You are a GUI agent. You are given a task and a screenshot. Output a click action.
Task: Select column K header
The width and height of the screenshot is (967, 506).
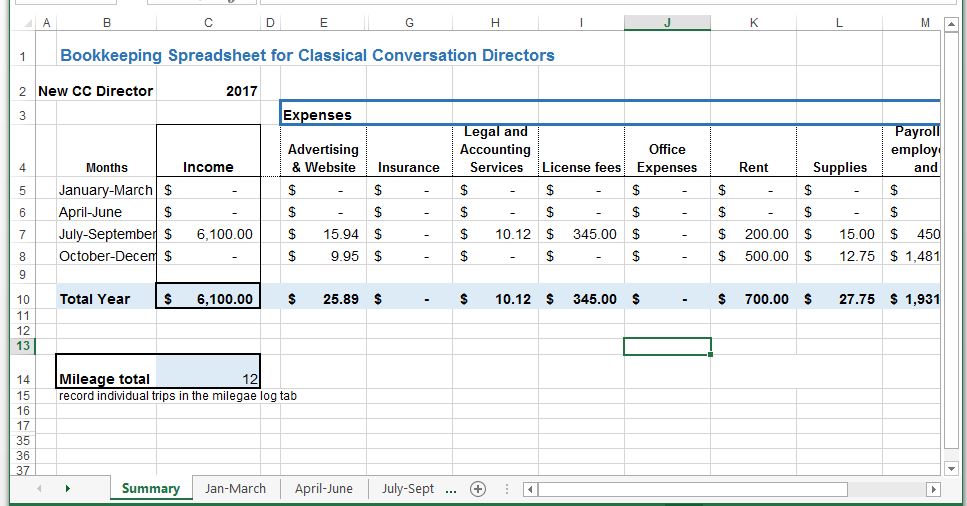tap(754, 23)
